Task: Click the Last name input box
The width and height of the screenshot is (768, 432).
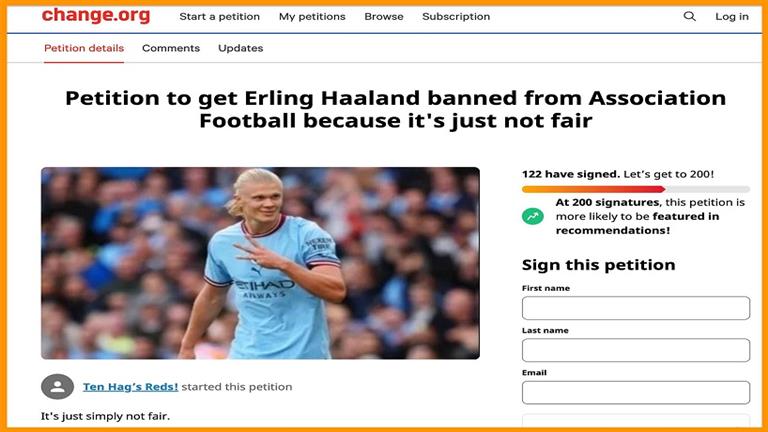Action: coord(636,350)
